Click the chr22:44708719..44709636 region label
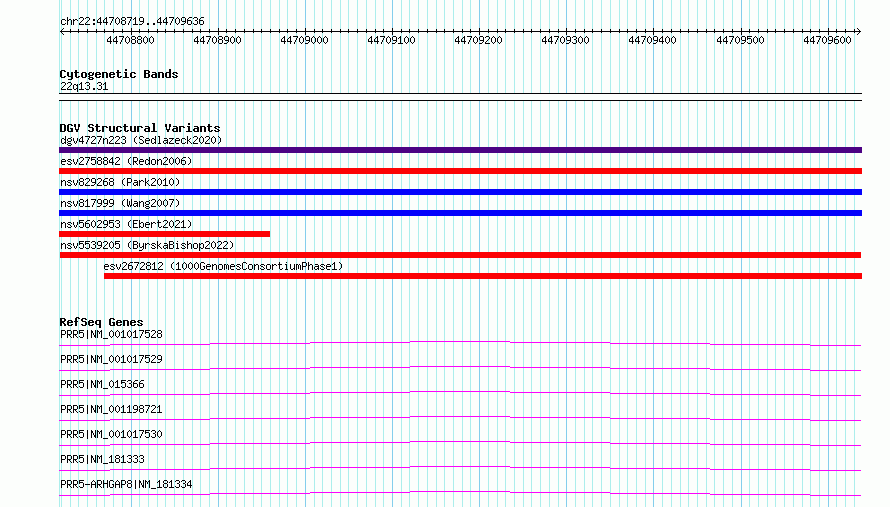The image size is (890, 507). coord(132,21)
